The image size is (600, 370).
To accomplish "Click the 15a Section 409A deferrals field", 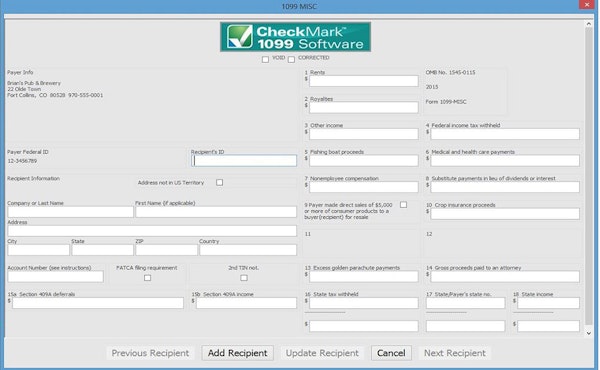I will click(98, 303).
